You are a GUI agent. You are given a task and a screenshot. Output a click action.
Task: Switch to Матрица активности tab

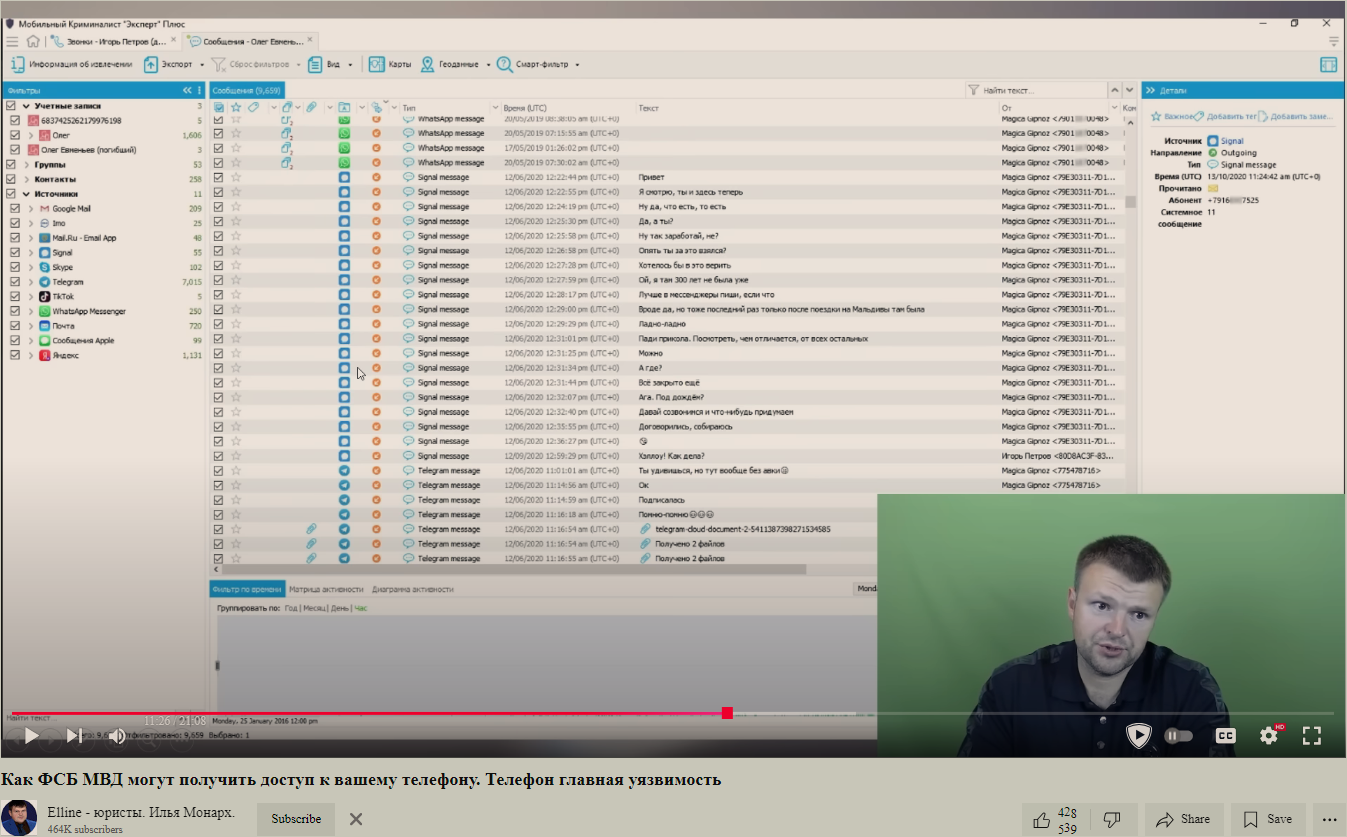(326, 589)
